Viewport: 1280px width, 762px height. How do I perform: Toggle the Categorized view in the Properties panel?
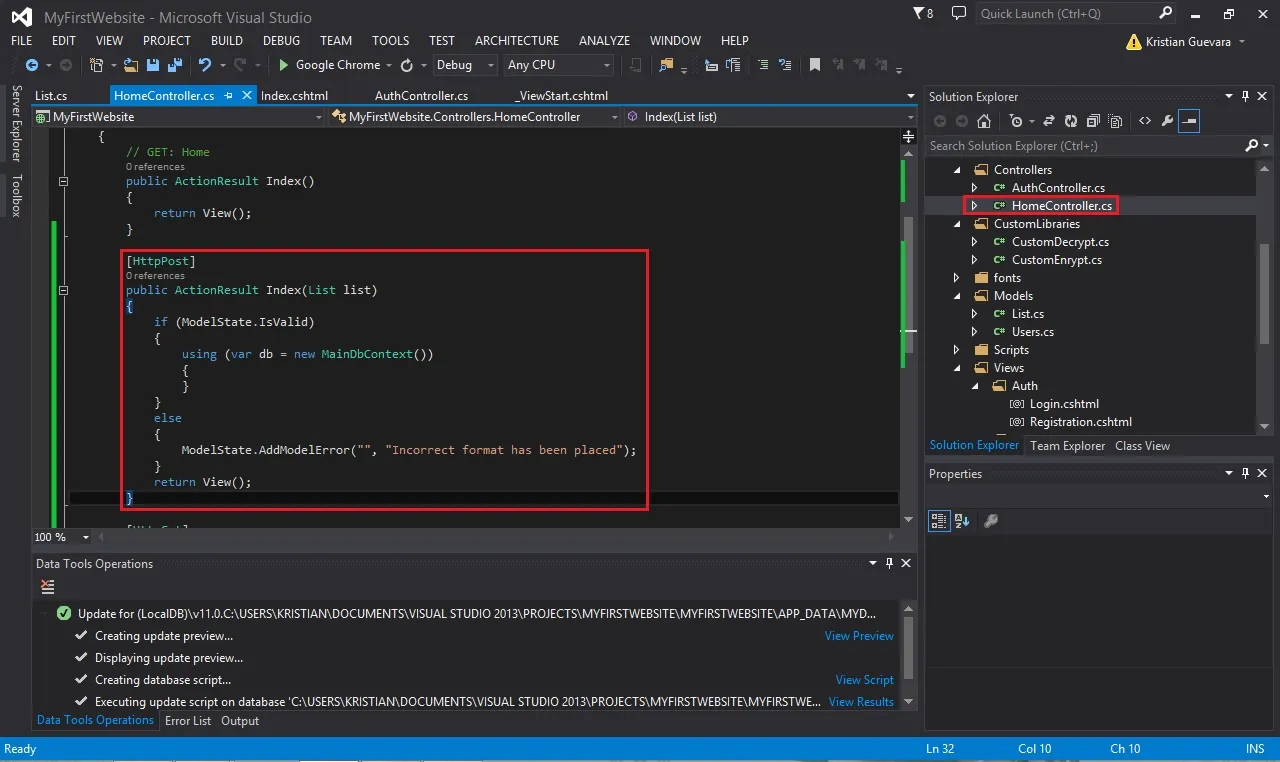point(938,521)
